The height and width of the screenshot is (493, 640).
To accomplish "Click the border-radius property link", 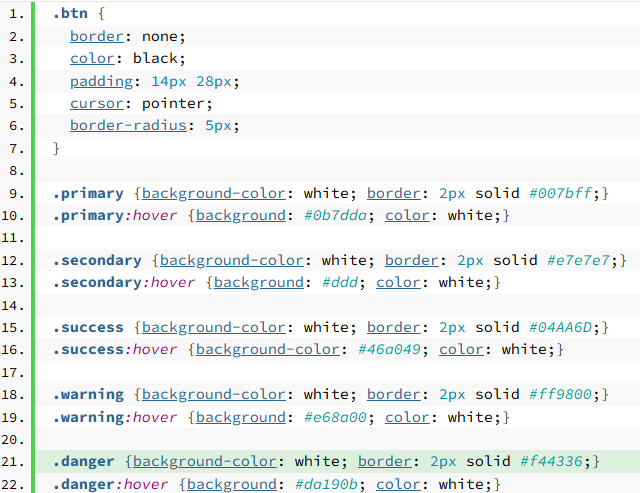I will [128, 126].
